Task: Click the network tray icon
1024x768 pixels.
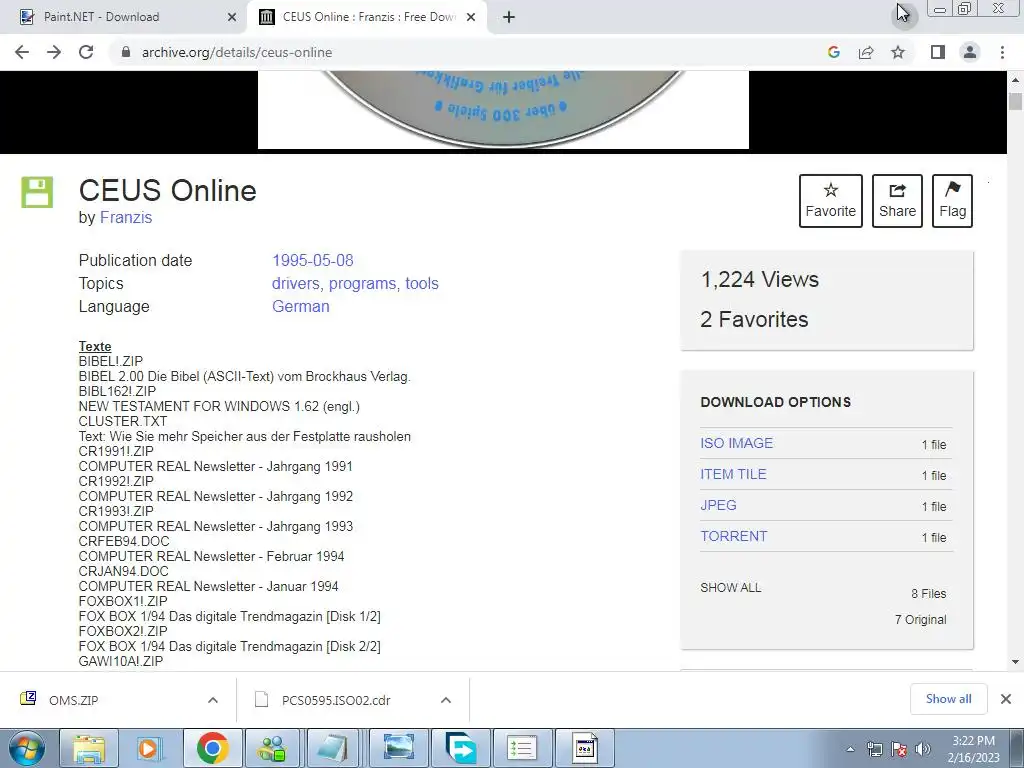Action: (x=874, y=749)
